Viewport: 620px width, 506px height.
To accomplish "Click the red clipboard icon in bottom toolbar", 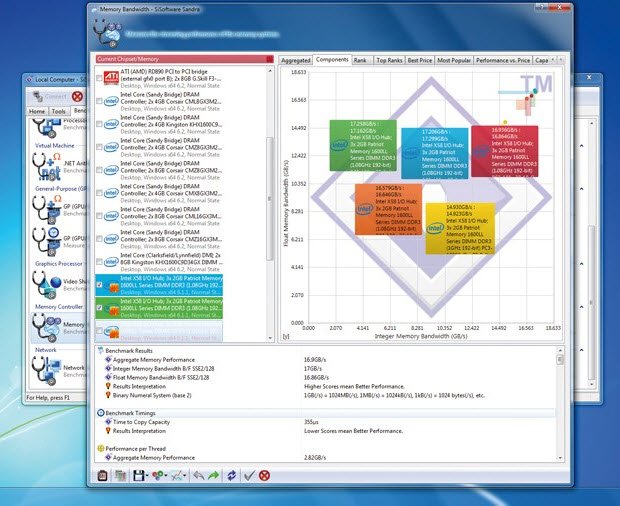I will [x=103, y=475].
